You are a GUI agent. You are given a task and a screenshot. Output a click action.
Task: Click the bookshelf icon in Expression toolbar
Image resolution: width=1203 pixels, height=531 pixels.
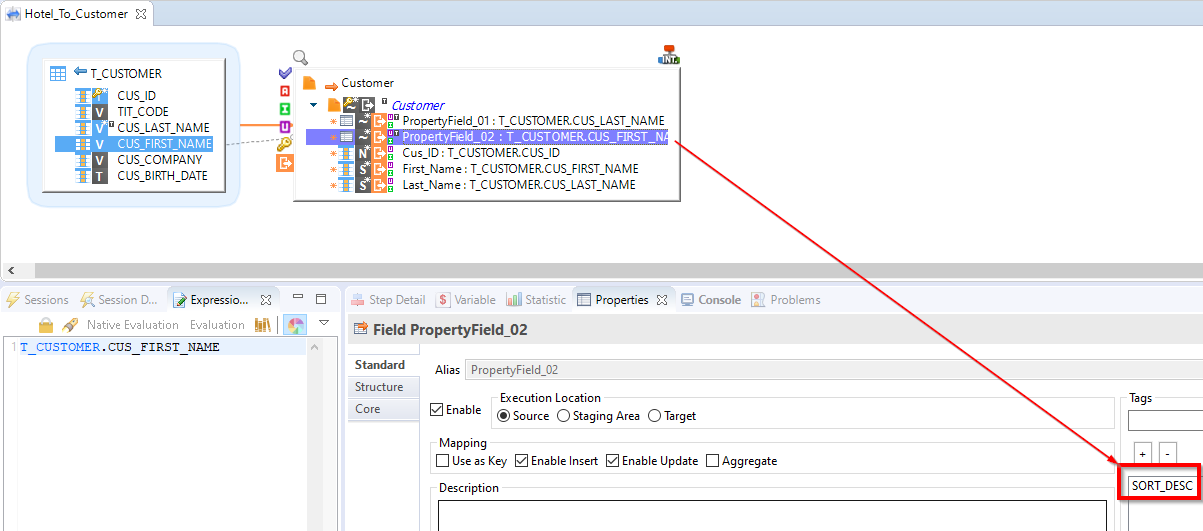263,325
